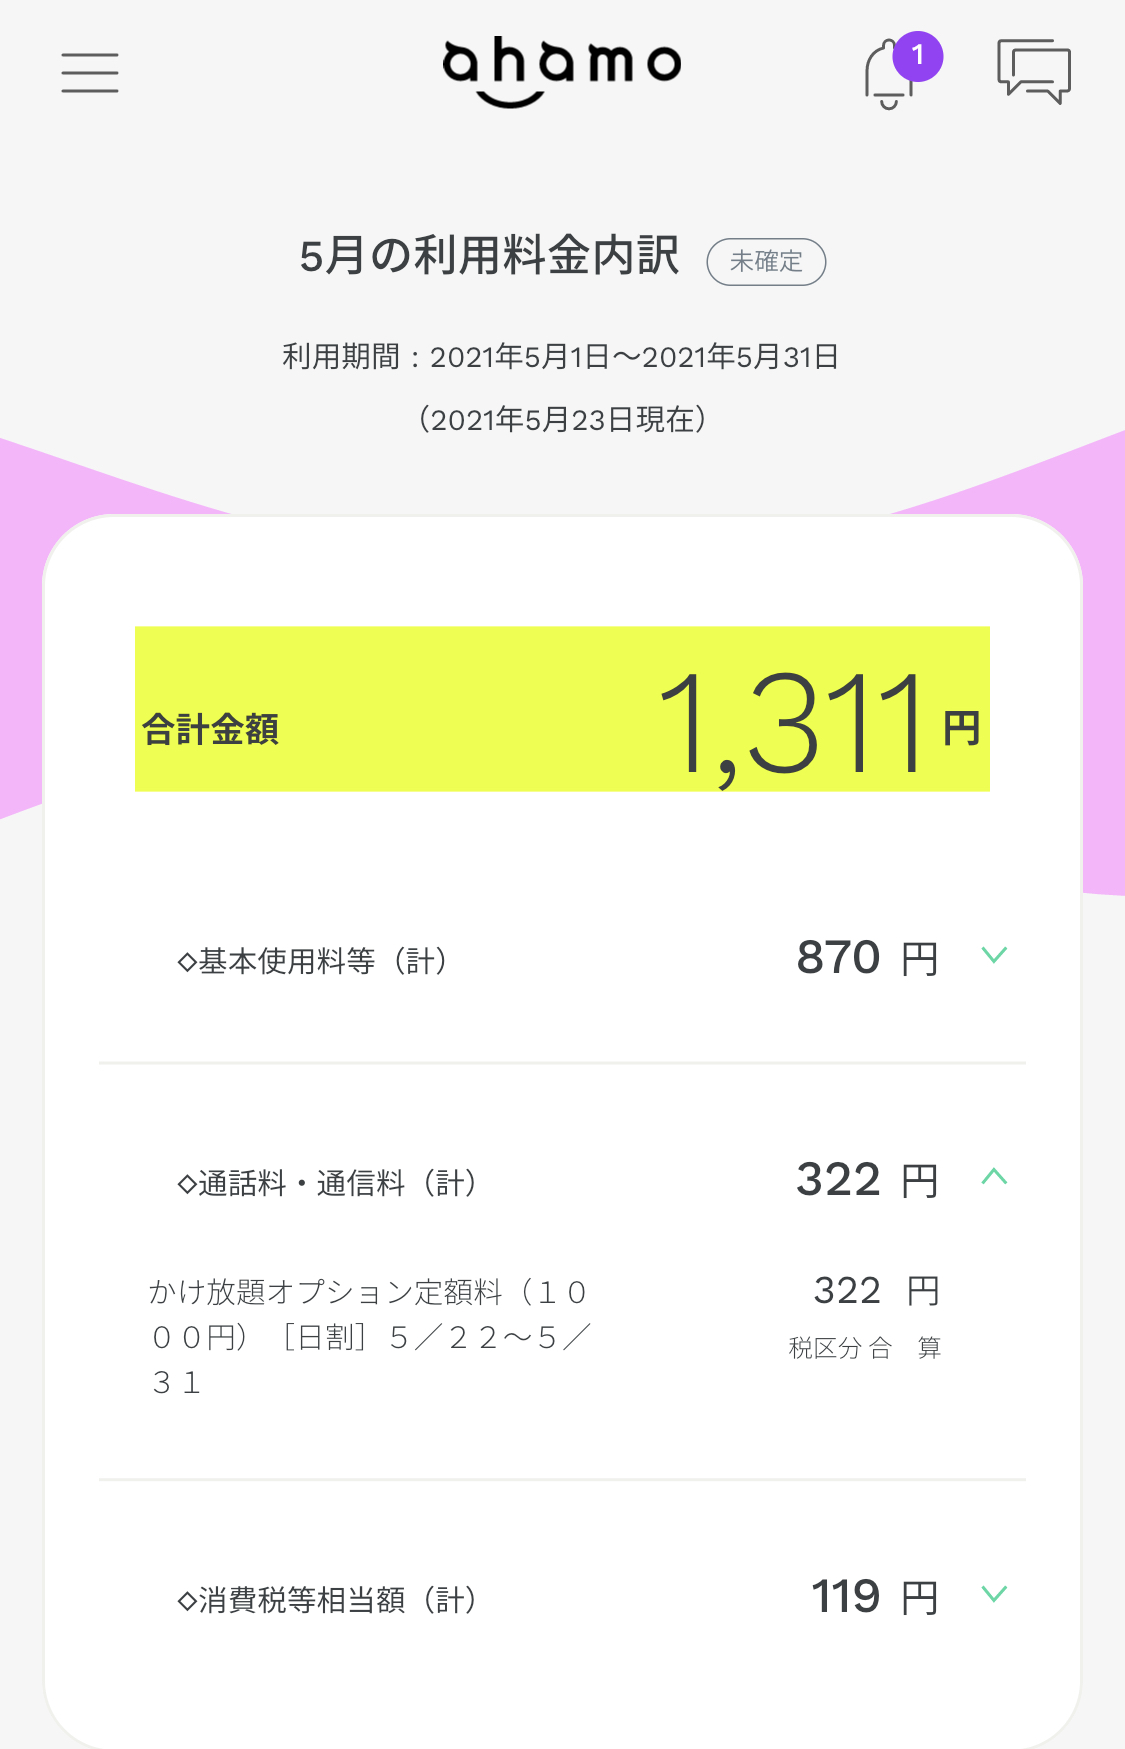Viewport: 1125px width, 1749px height.
Task: Click the 5月の利用料金内訳 heading
Action: pos(489,256)
